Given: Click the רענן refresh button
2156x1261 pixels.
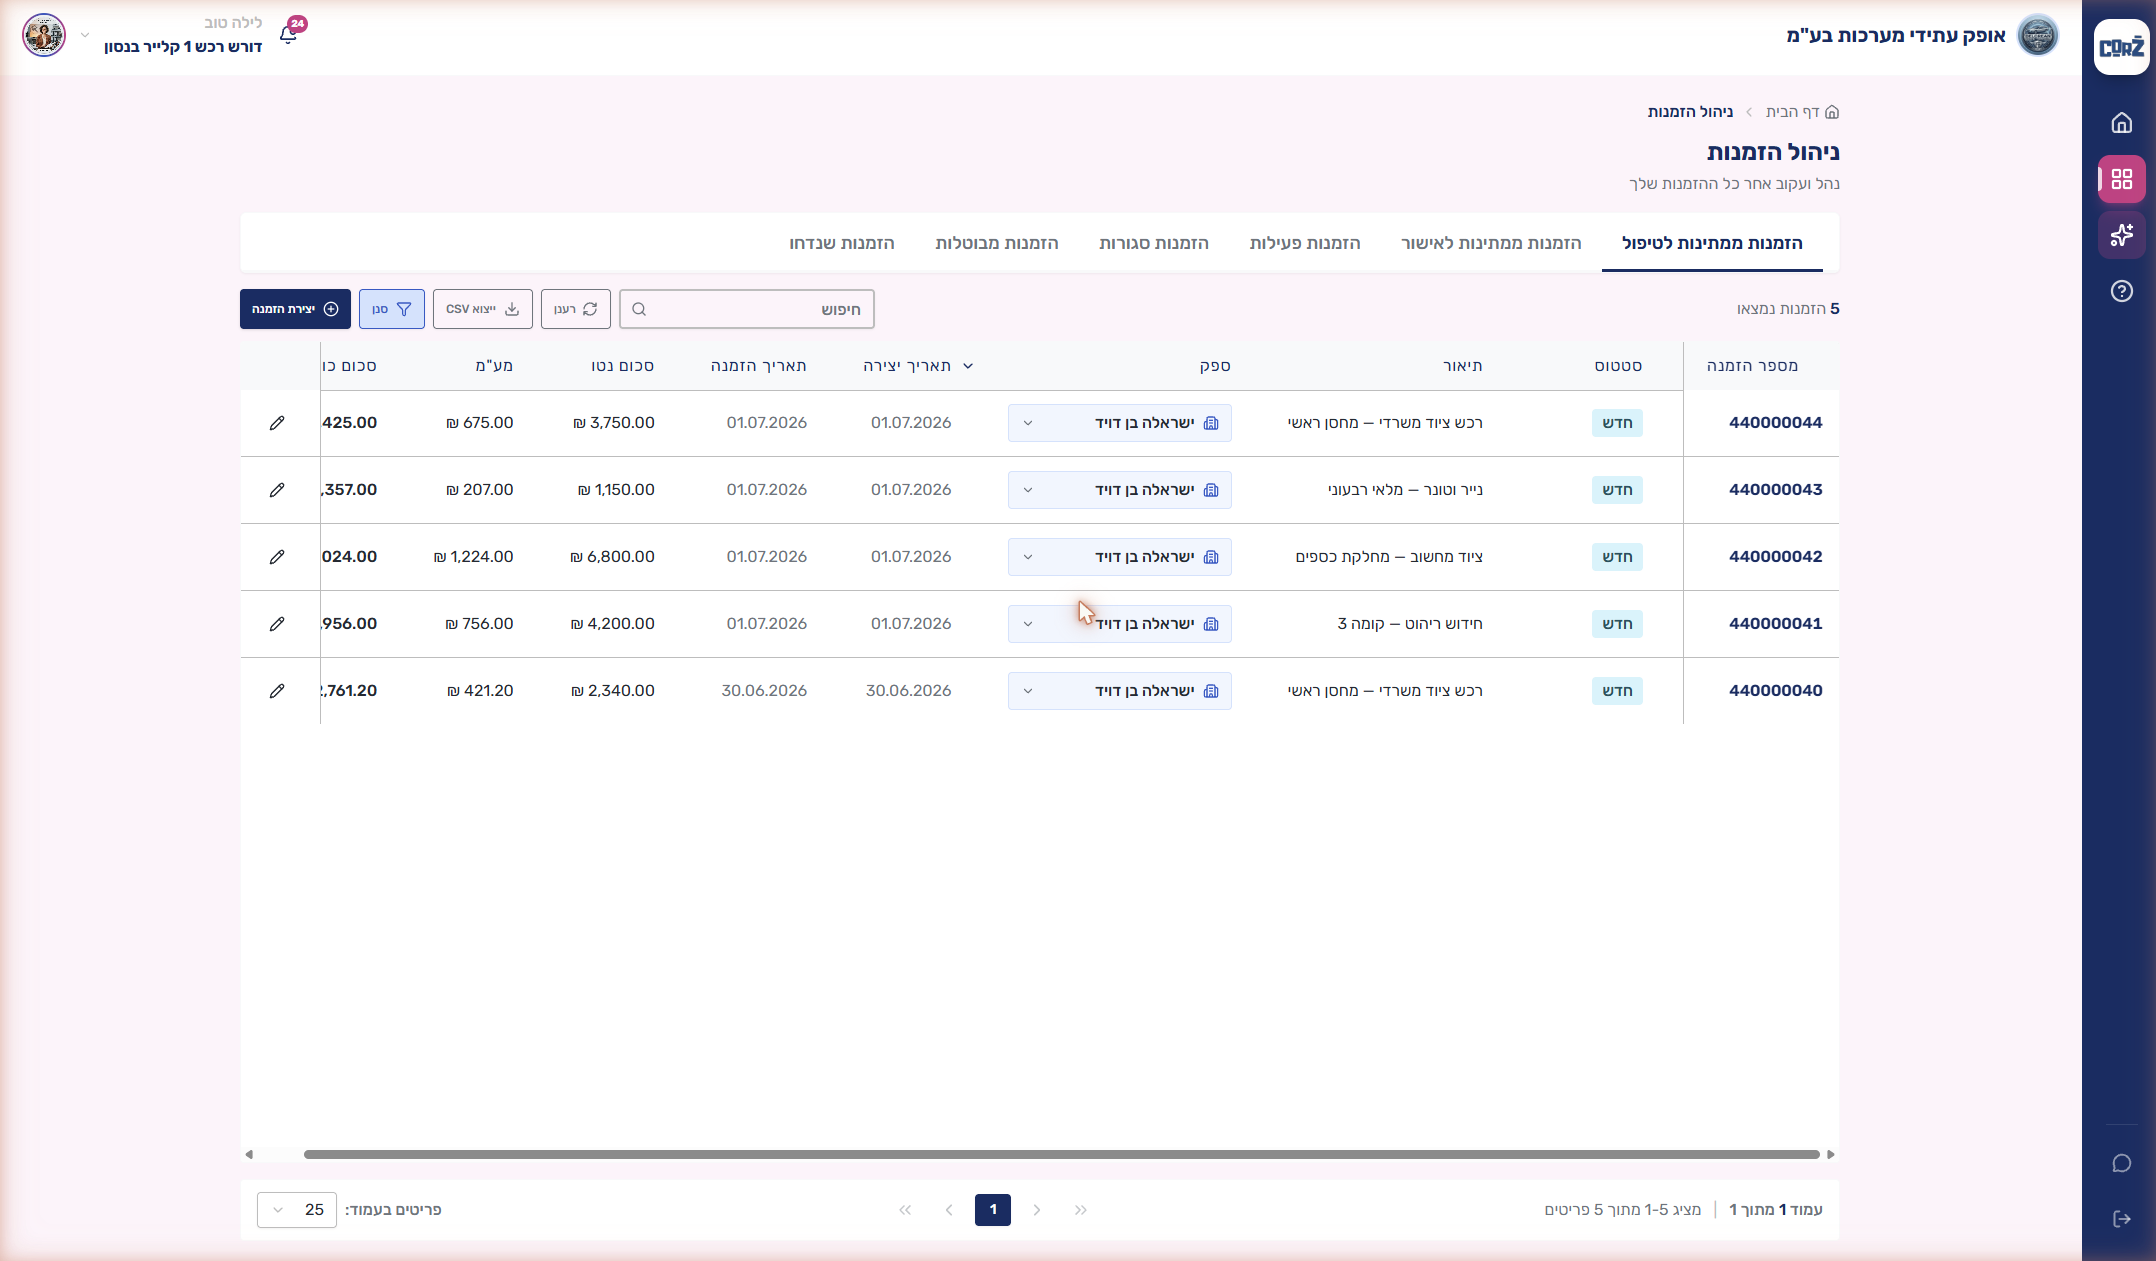Looking at the screenshot, I should tap(576, 309).
